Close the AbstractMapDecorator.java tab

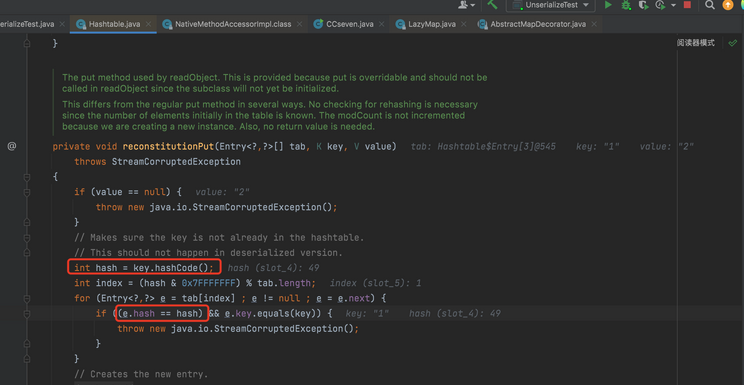tap(594, 24)
